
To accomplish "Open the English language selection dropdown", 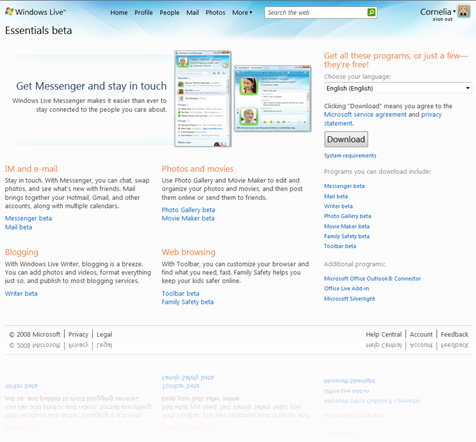I will click(398, 88).
